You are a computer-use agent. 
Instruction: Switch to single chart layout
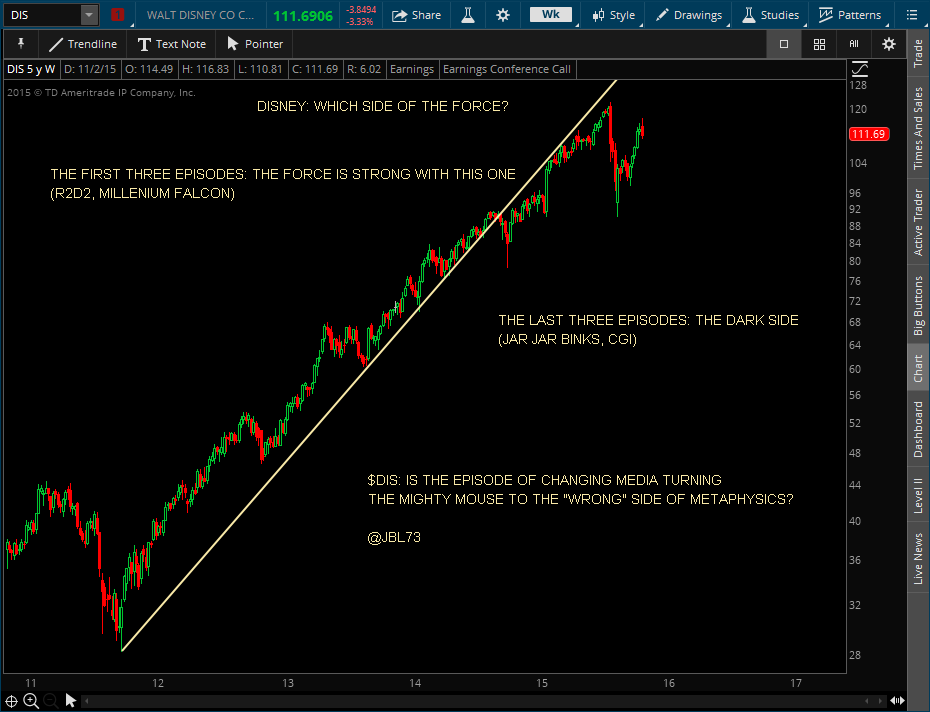click(x=784, y=44)
